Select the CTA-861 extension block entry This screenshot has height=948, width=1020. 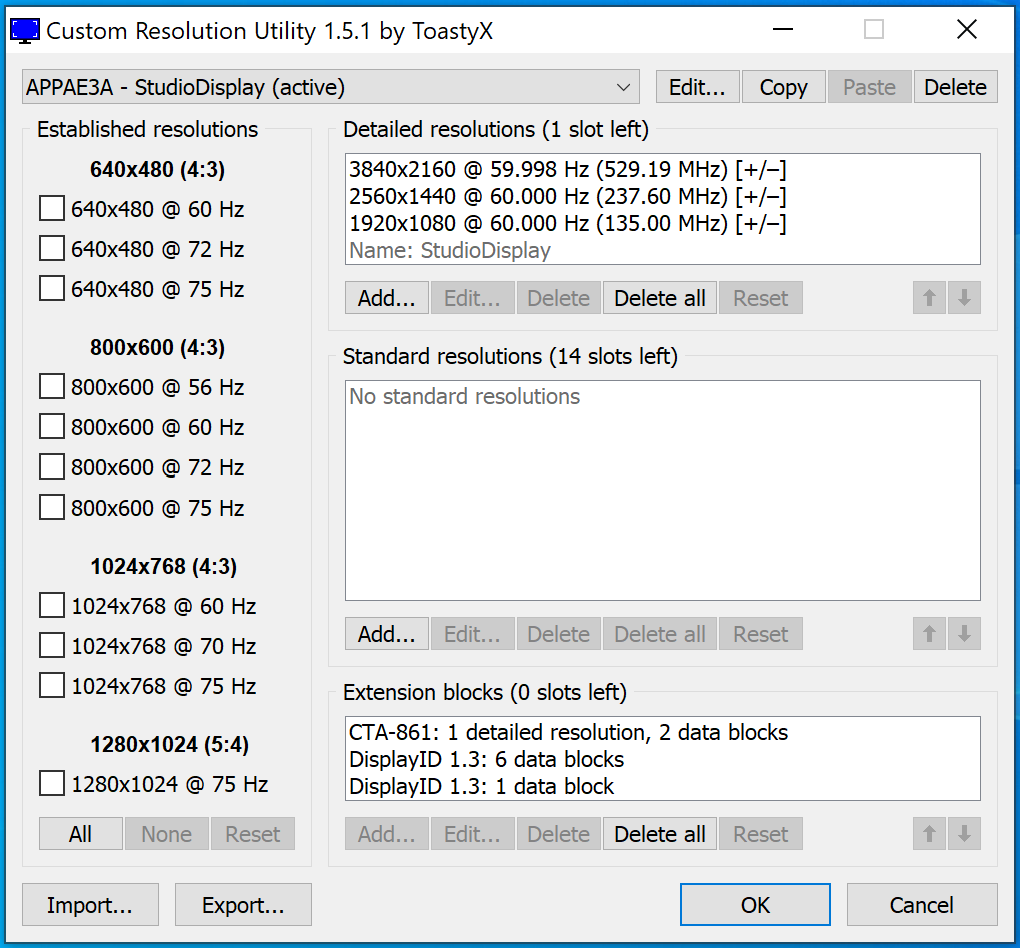point(568,733)
